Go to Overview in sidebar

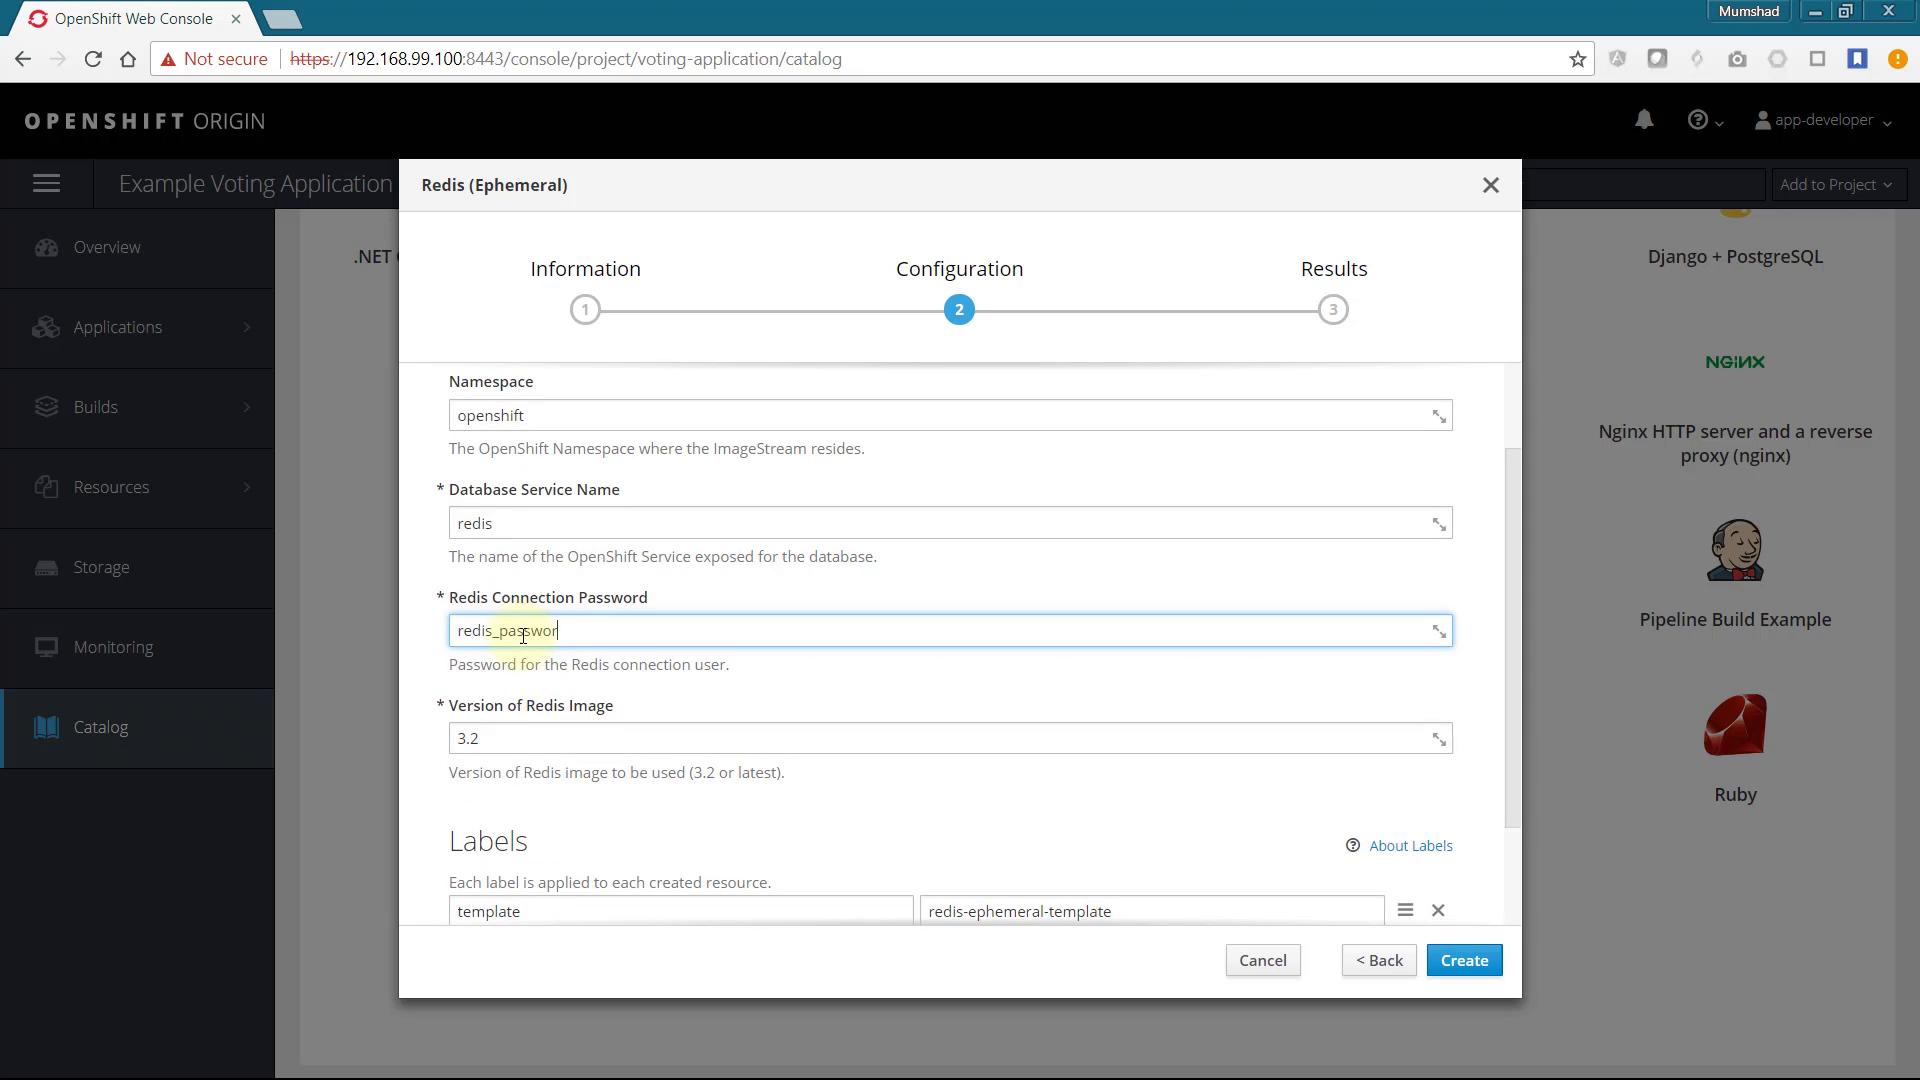coord(137,248)
